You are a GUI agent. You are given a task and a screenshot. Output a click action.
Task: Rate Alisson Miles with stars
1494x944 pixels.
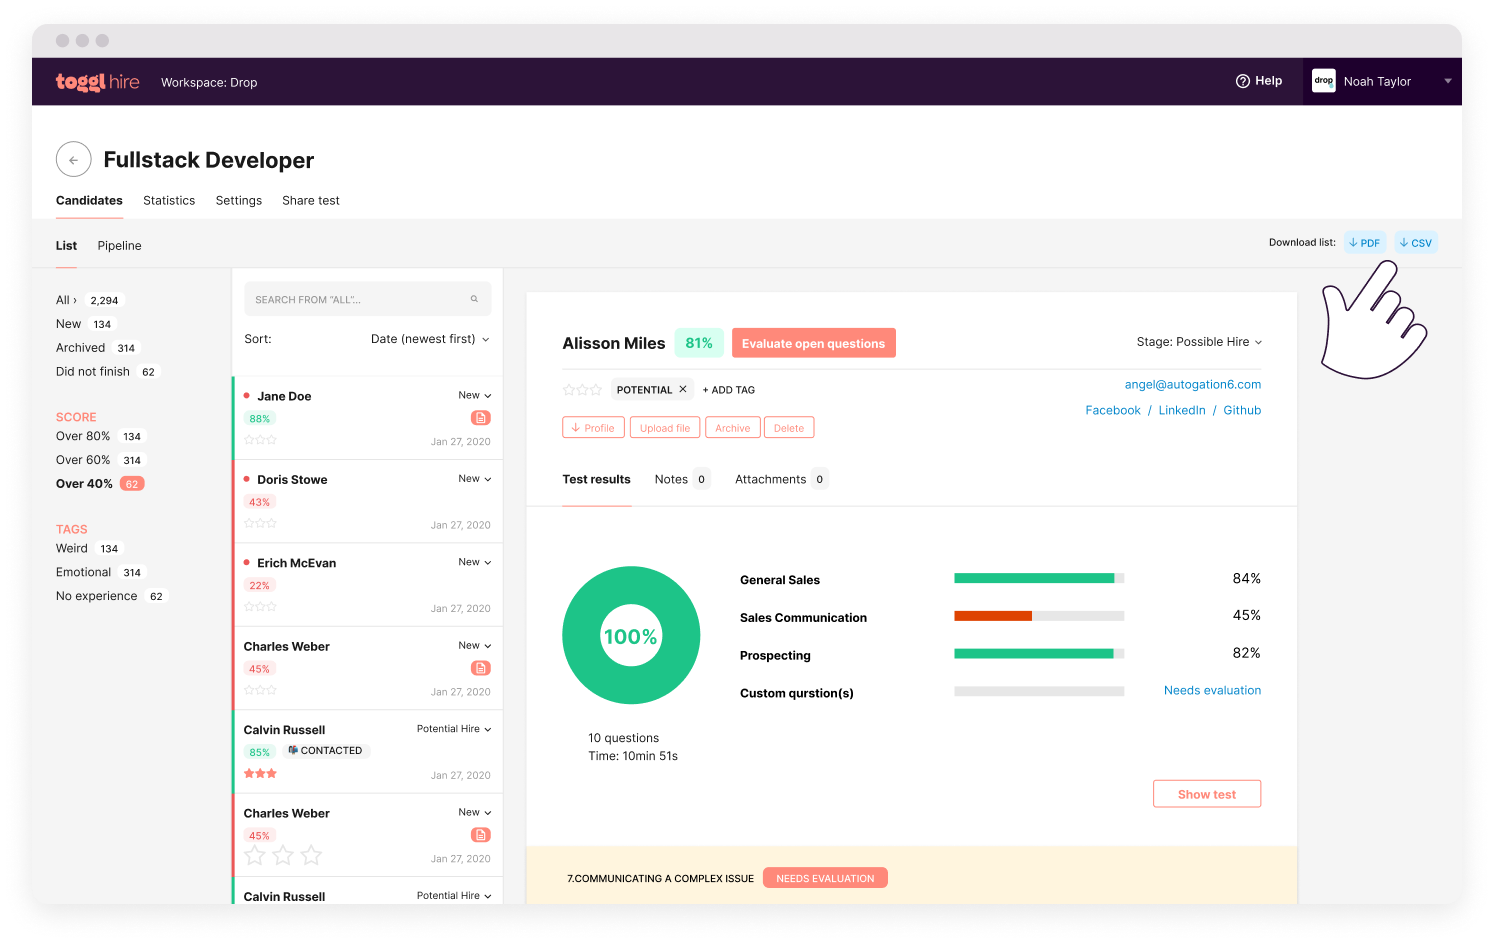(582, 390)
